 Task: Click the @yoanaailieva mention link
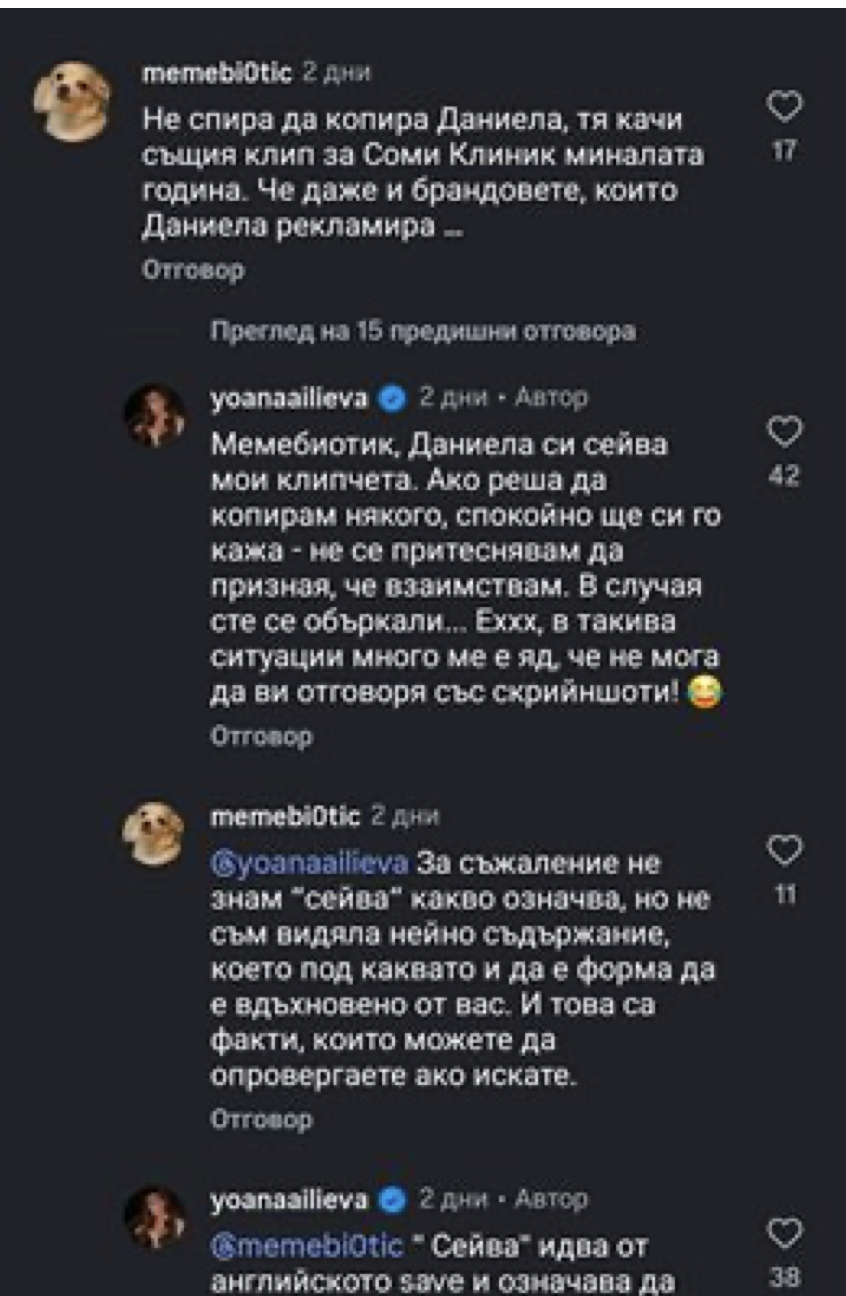(x=310, y=863)
